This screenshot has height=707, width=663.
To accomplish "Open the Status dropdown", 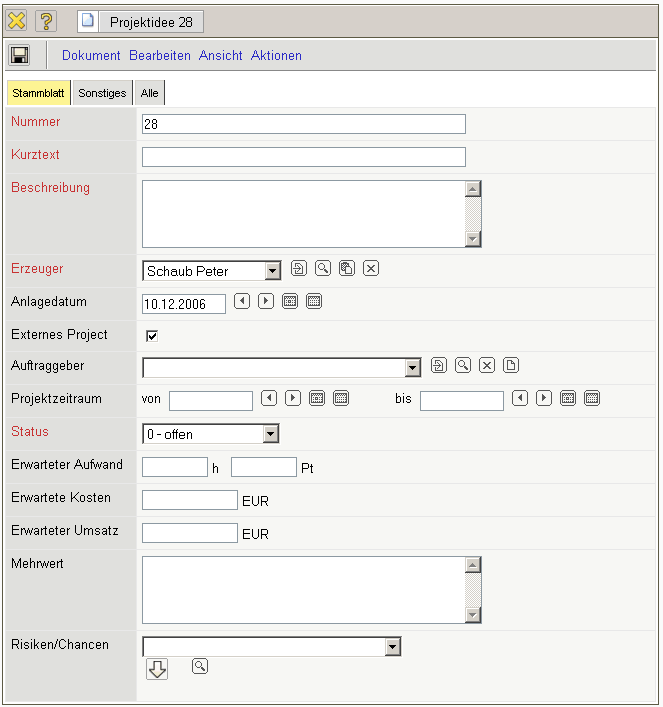I will (269, 434).
